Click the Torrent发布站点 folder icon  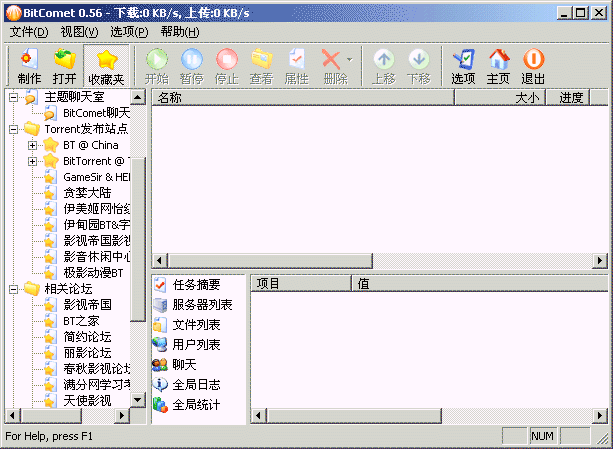tap(32, 129)
